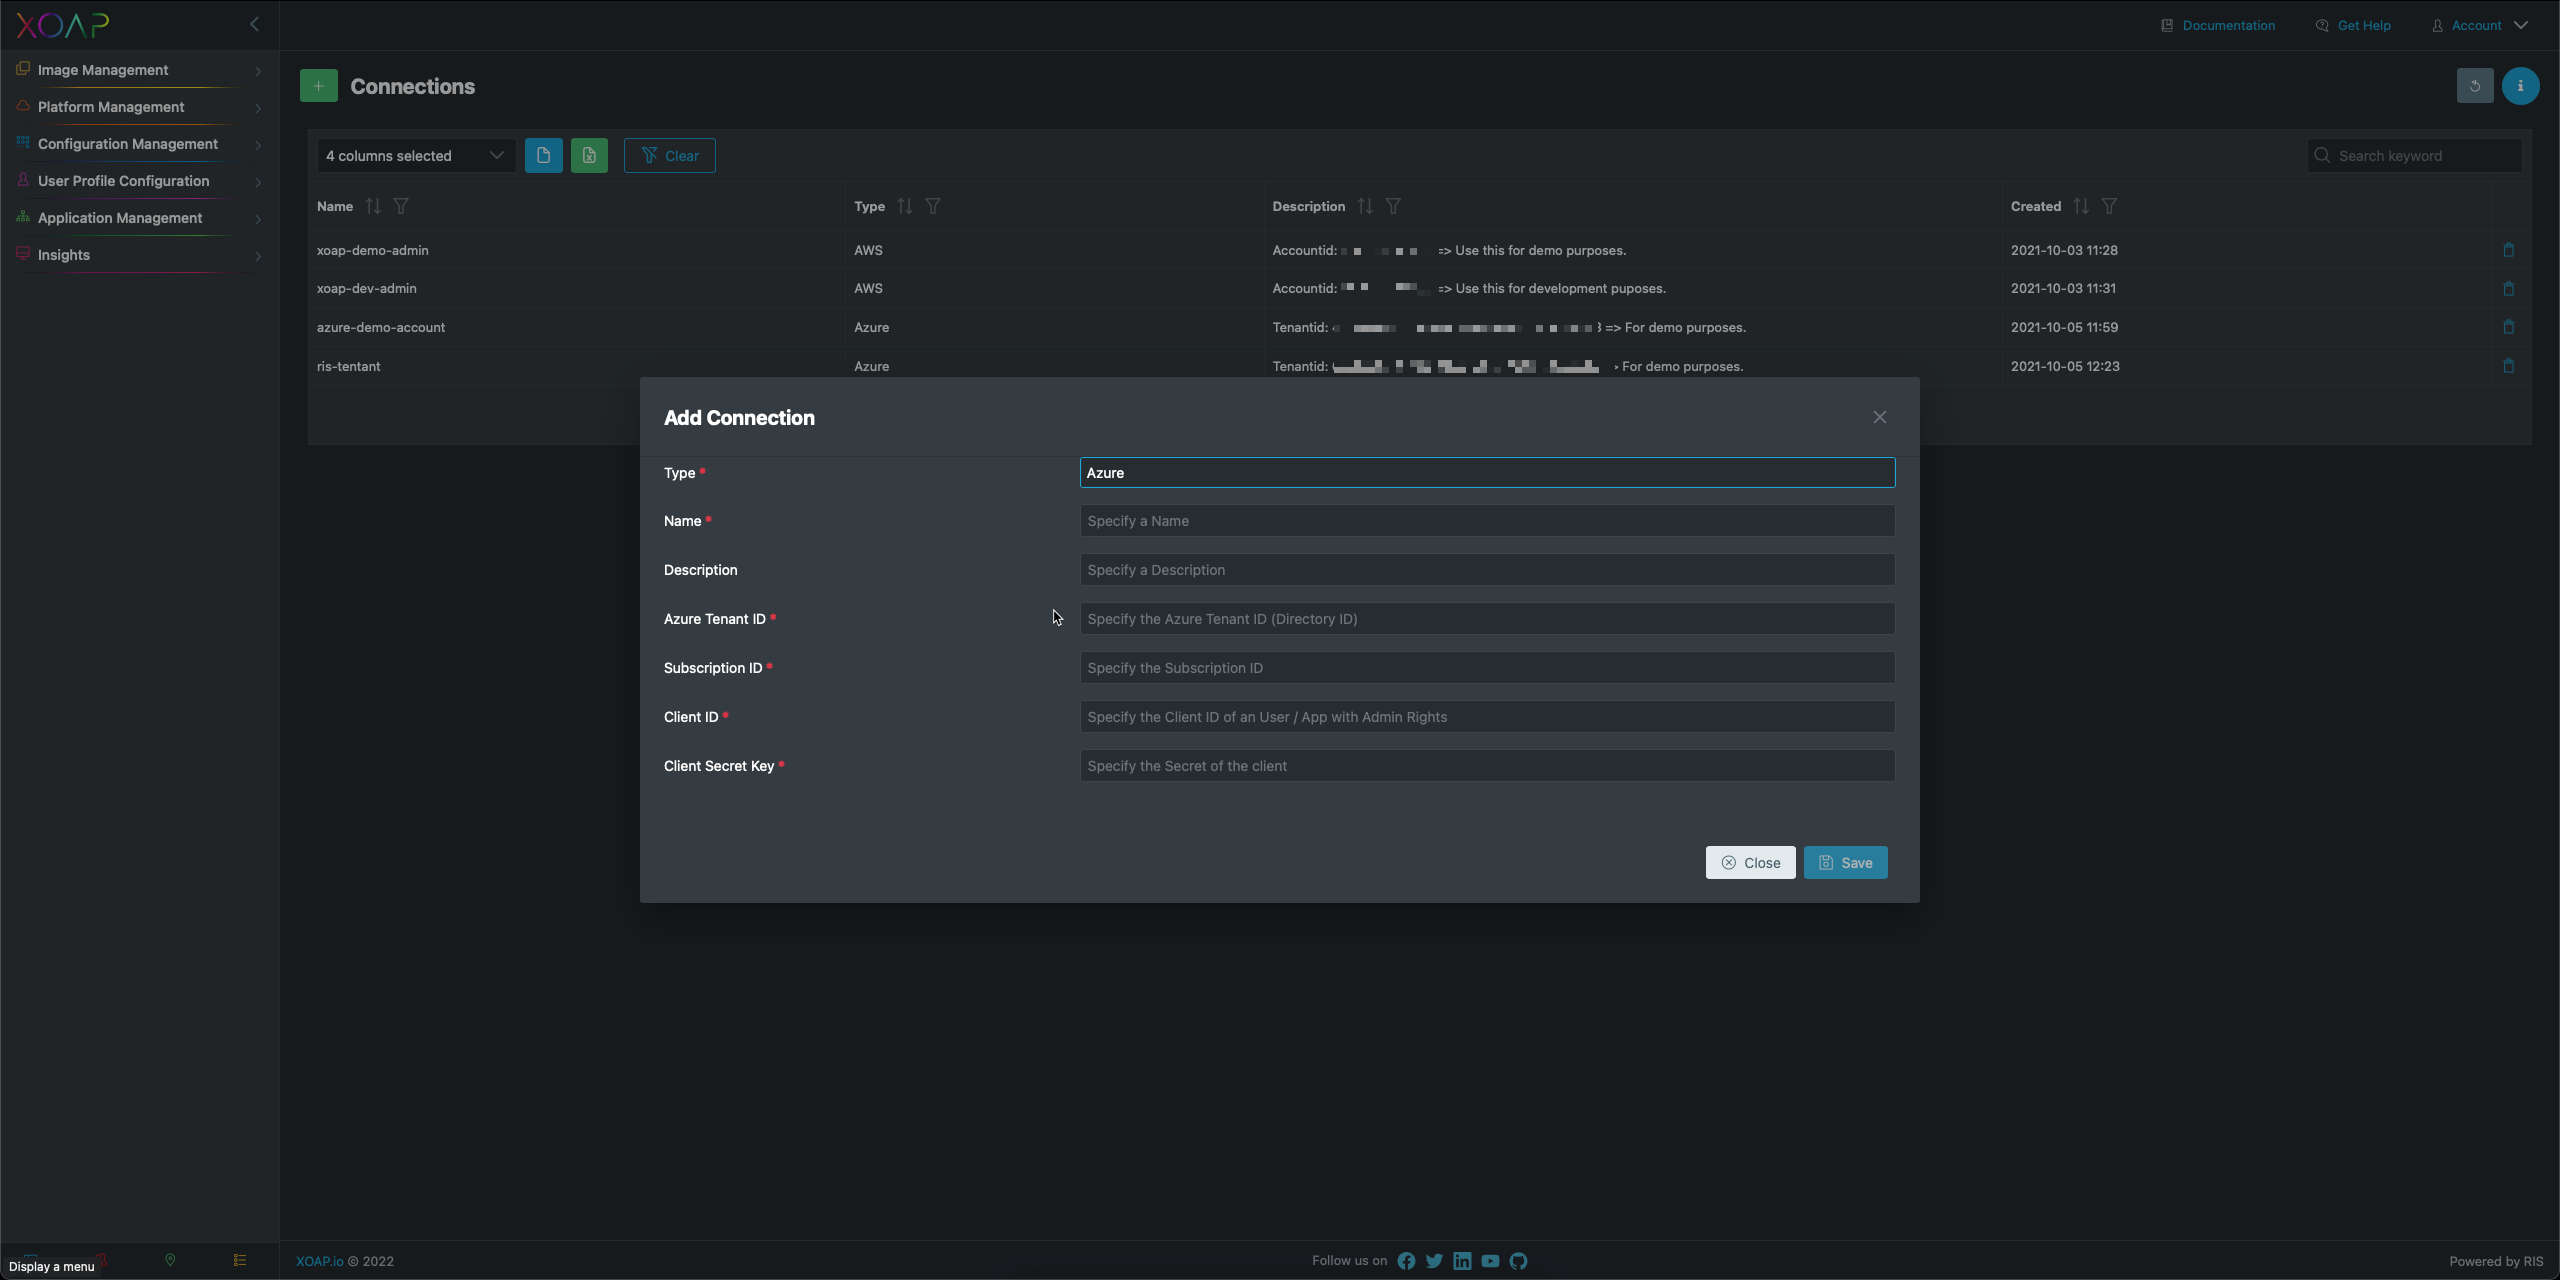Screen dimensions: 2560x1280
Task: Expand User Profile Configuration in sidebar
Action: tap(140, 181)
